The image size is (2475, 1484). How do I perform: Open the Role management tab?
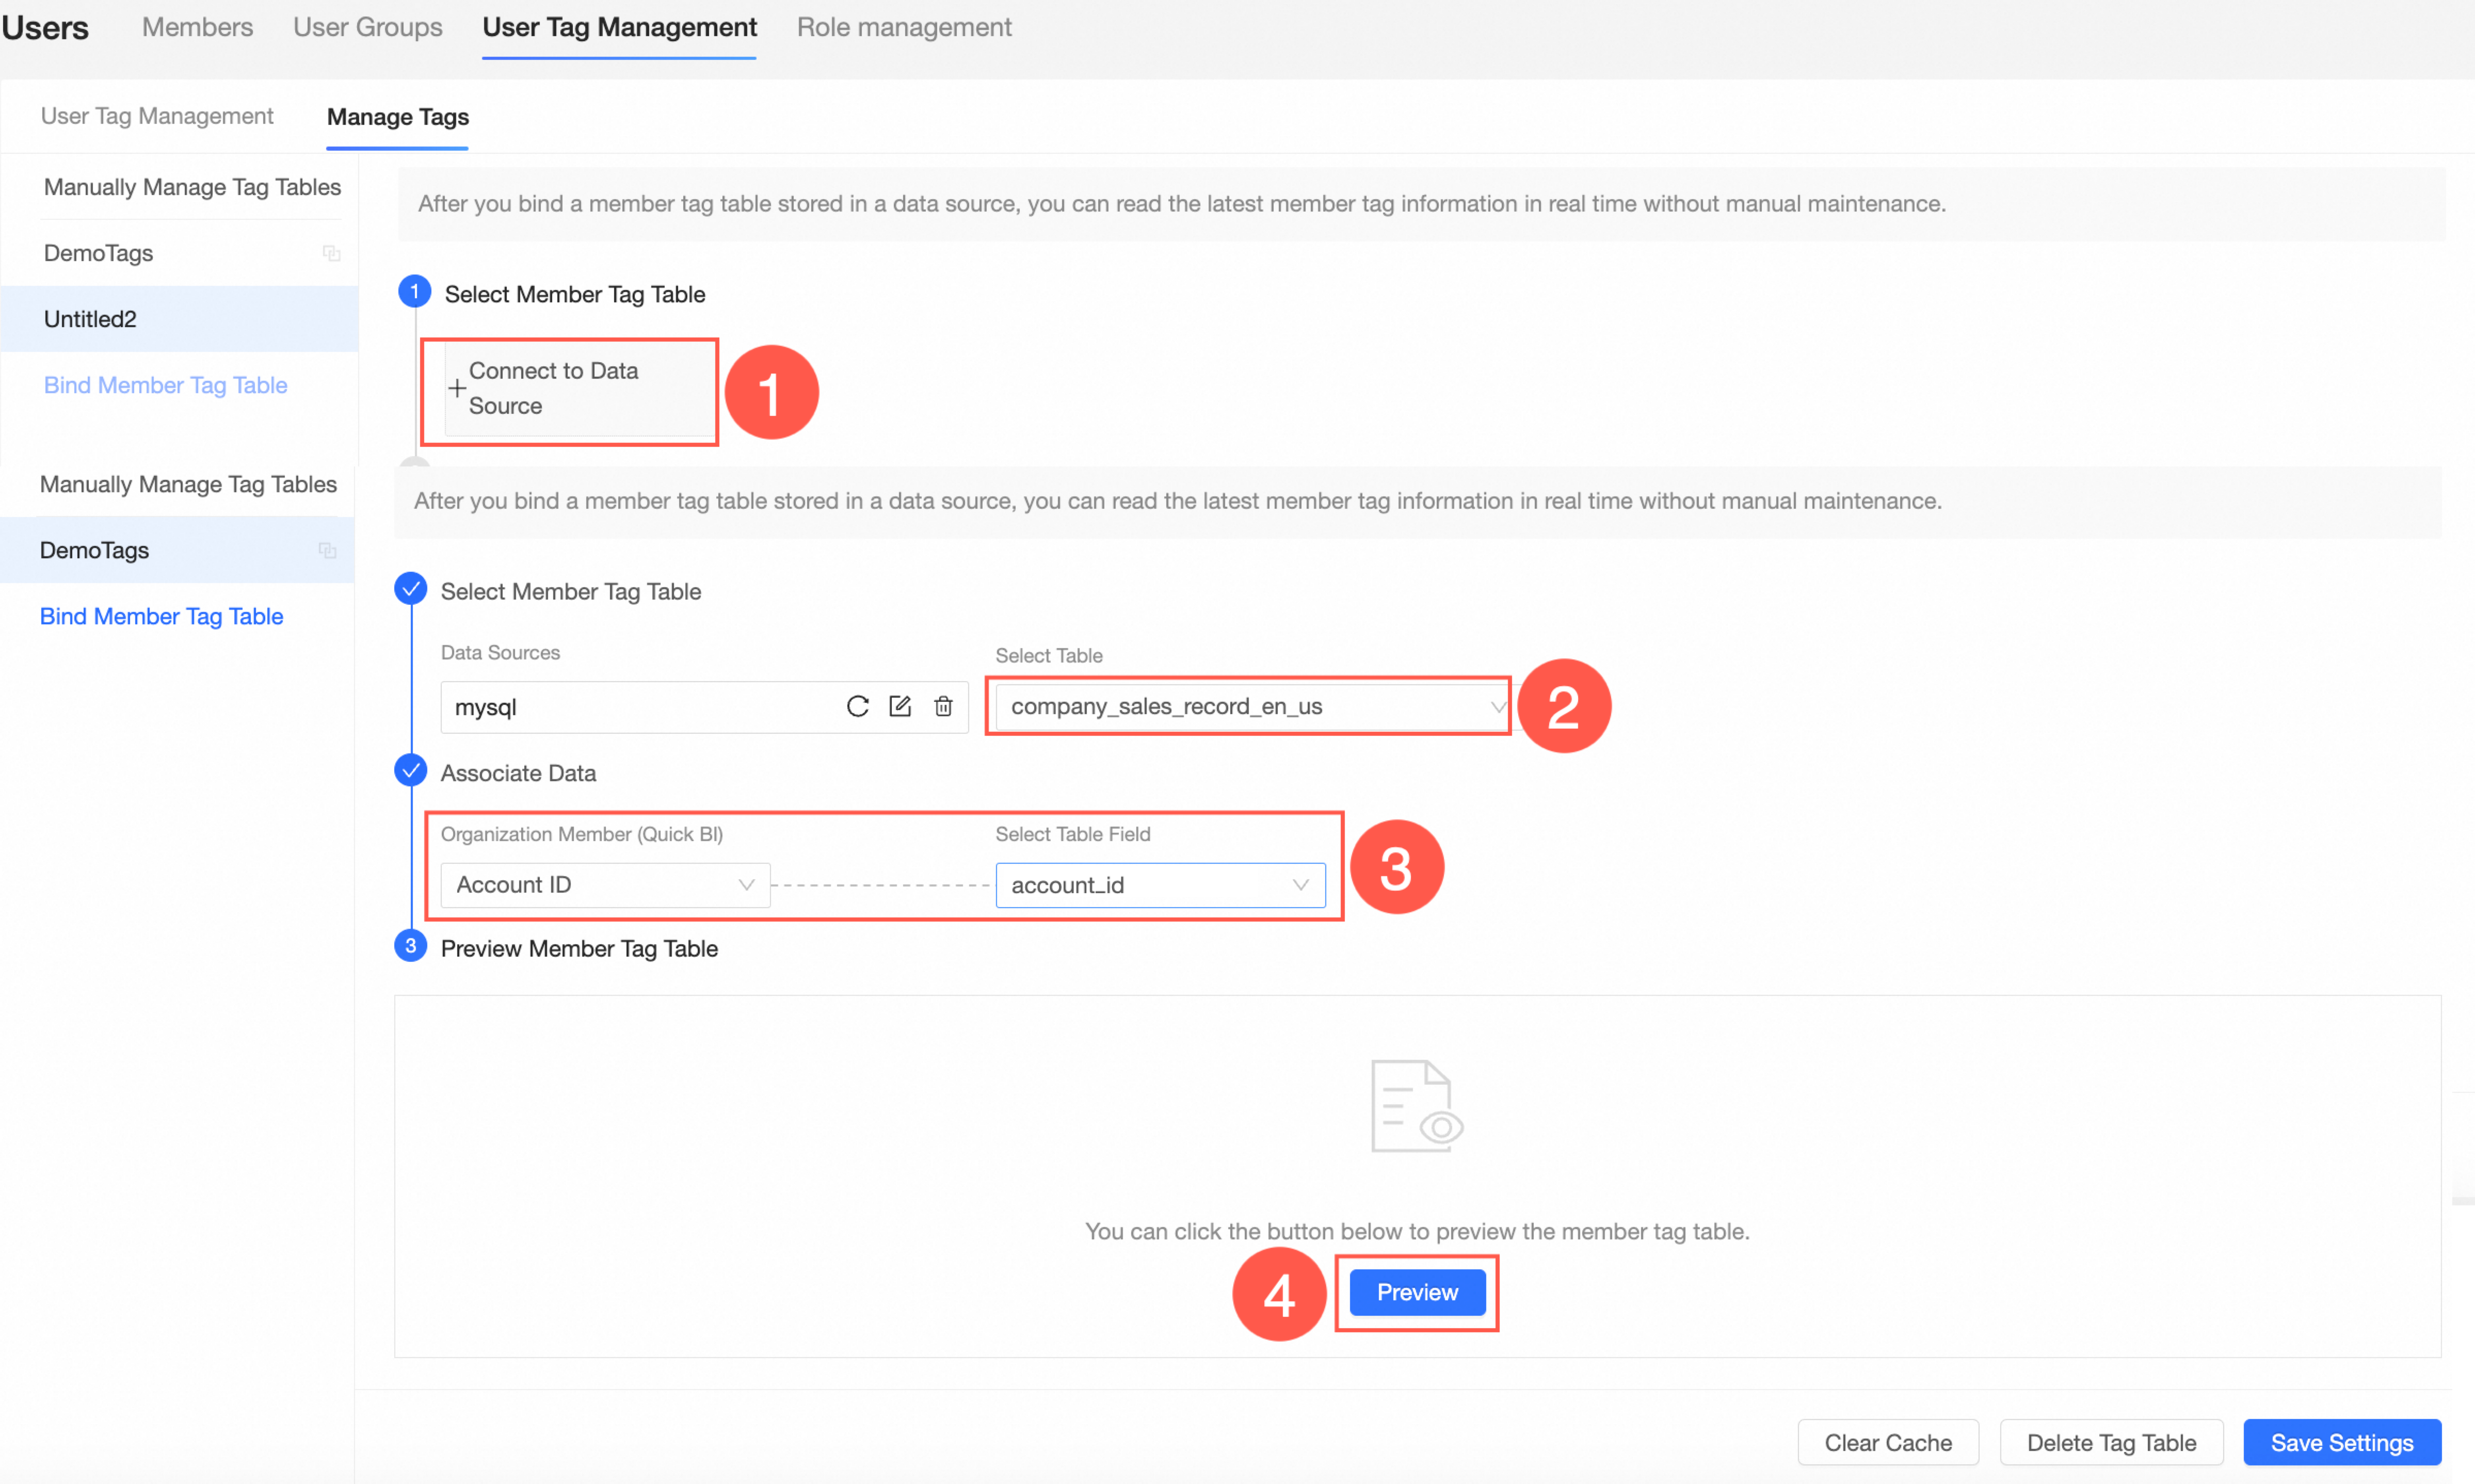(x=903, y=27)
